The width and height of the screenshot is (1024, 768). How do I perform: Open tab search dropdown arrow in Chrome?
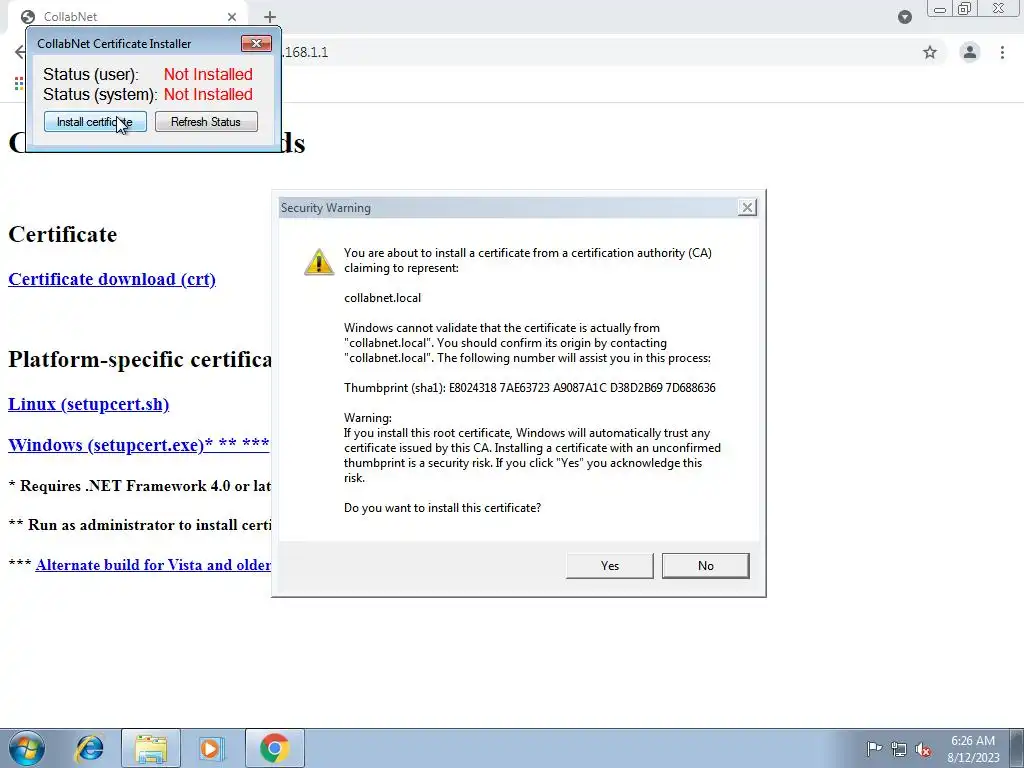pos(904,17)
